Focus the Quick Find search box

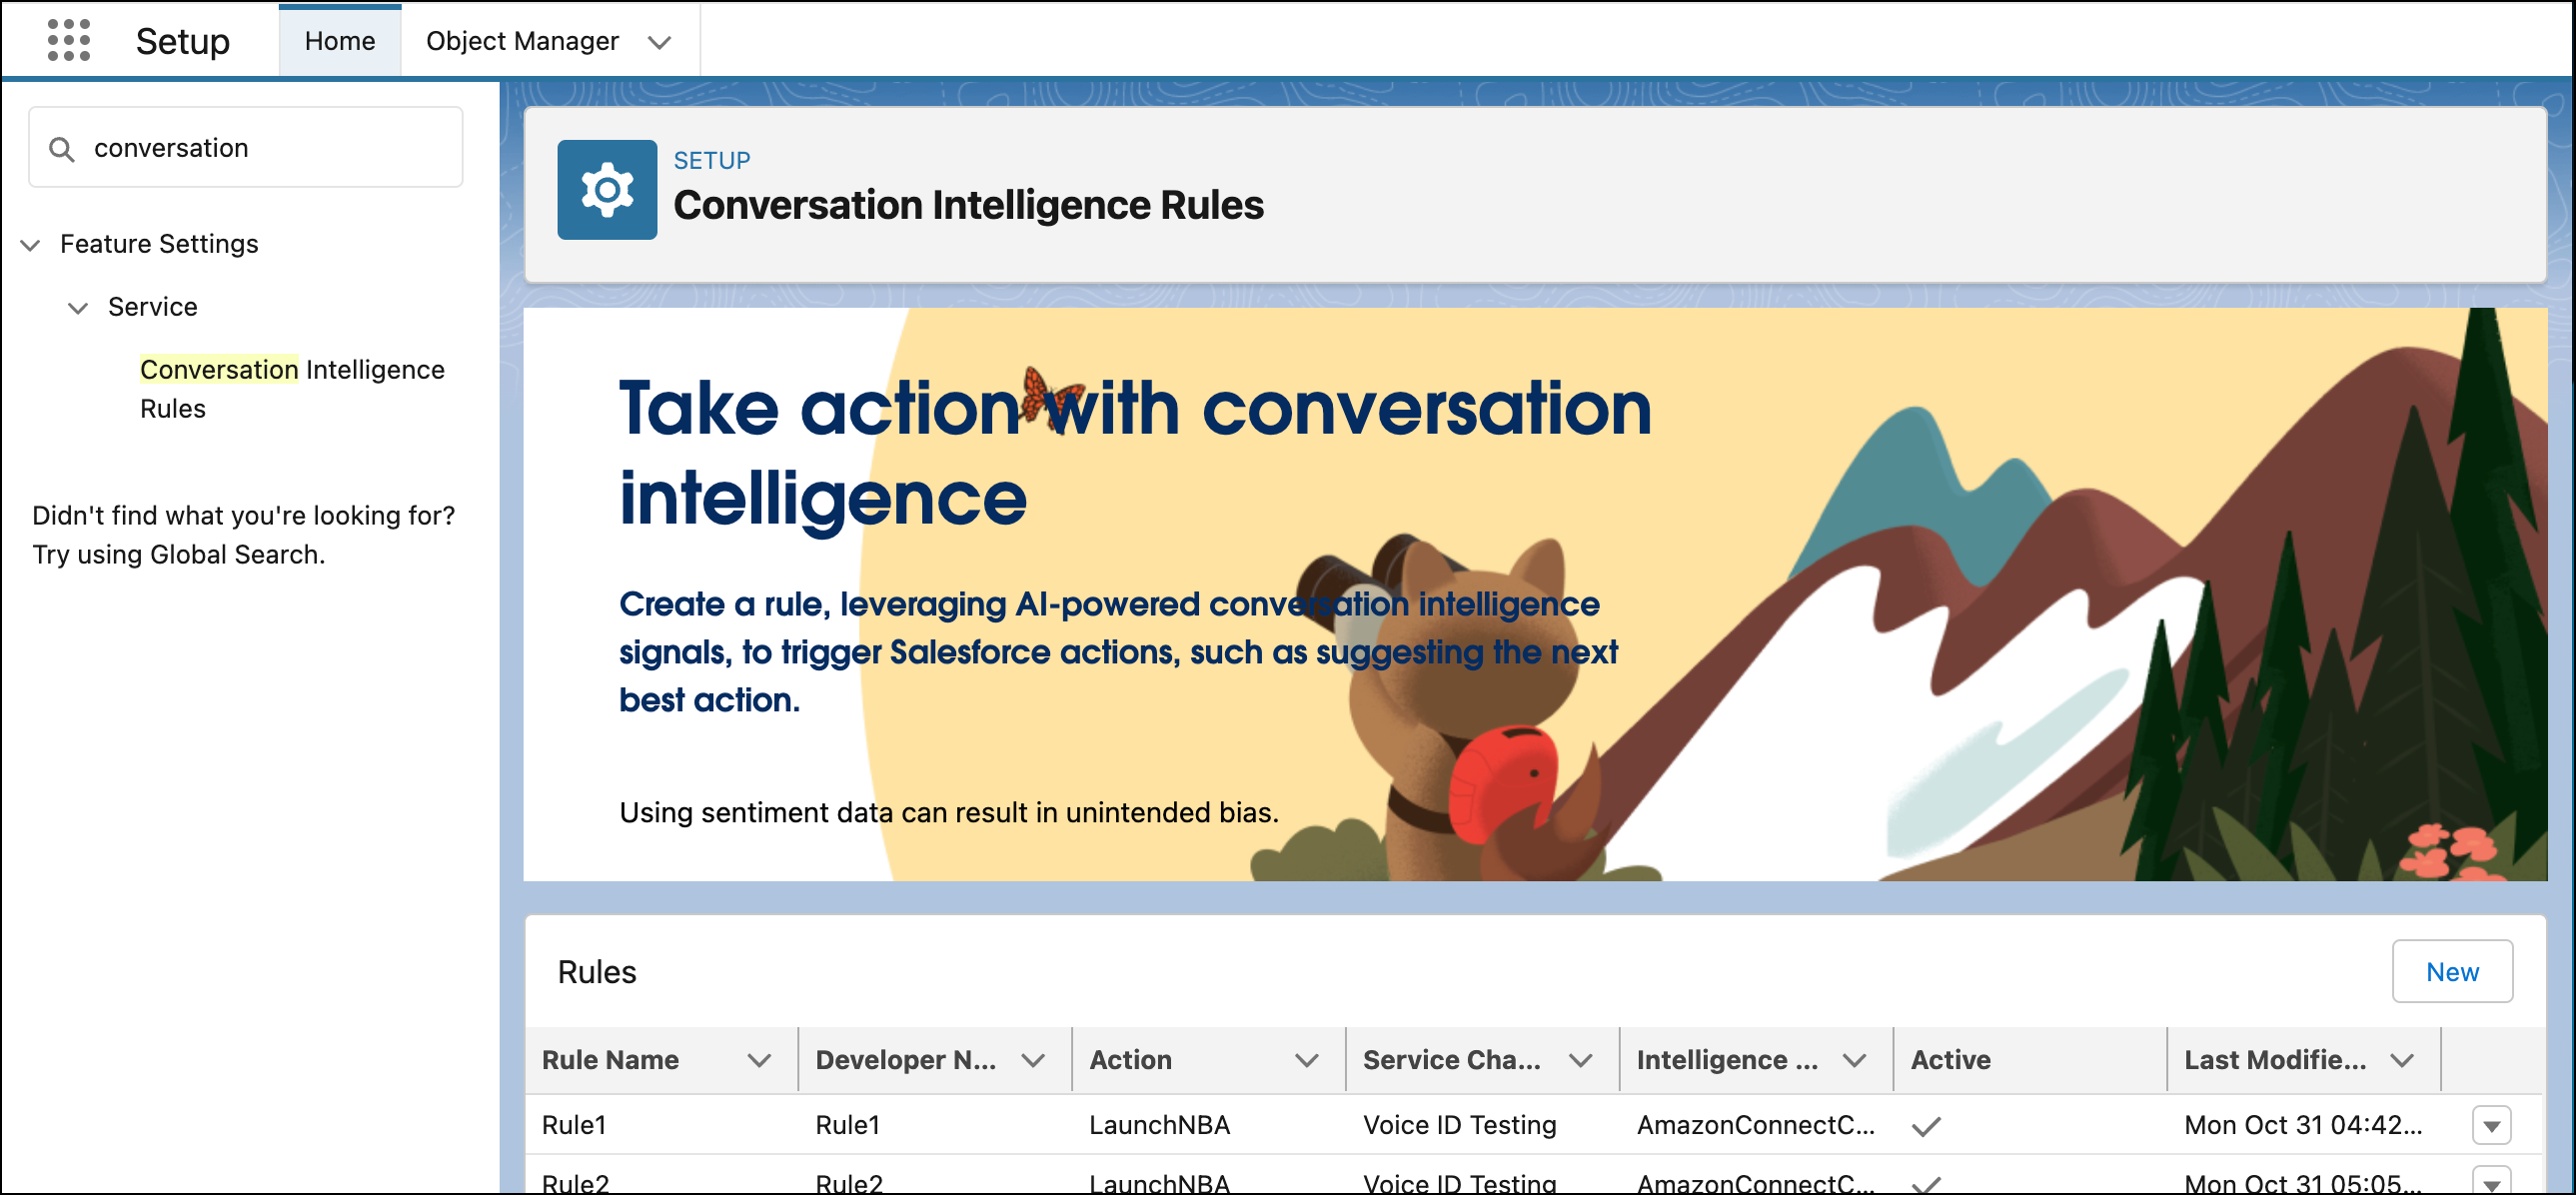pos(246,148)
